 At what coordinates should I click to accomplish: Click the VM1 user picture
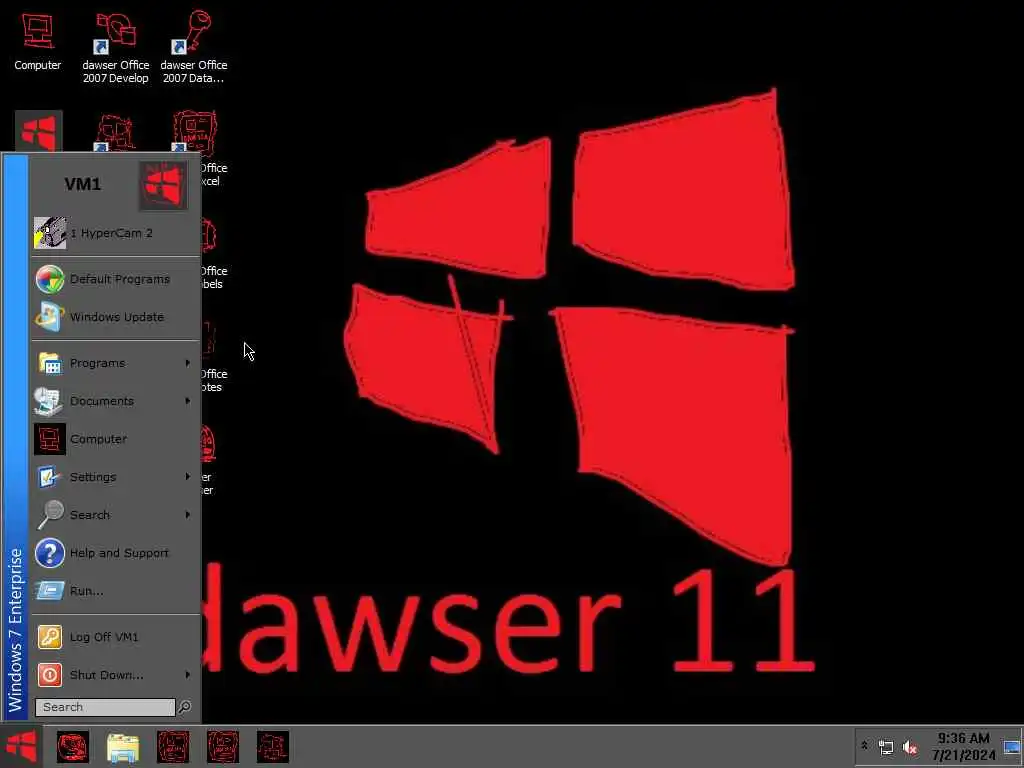pos(163,186)
